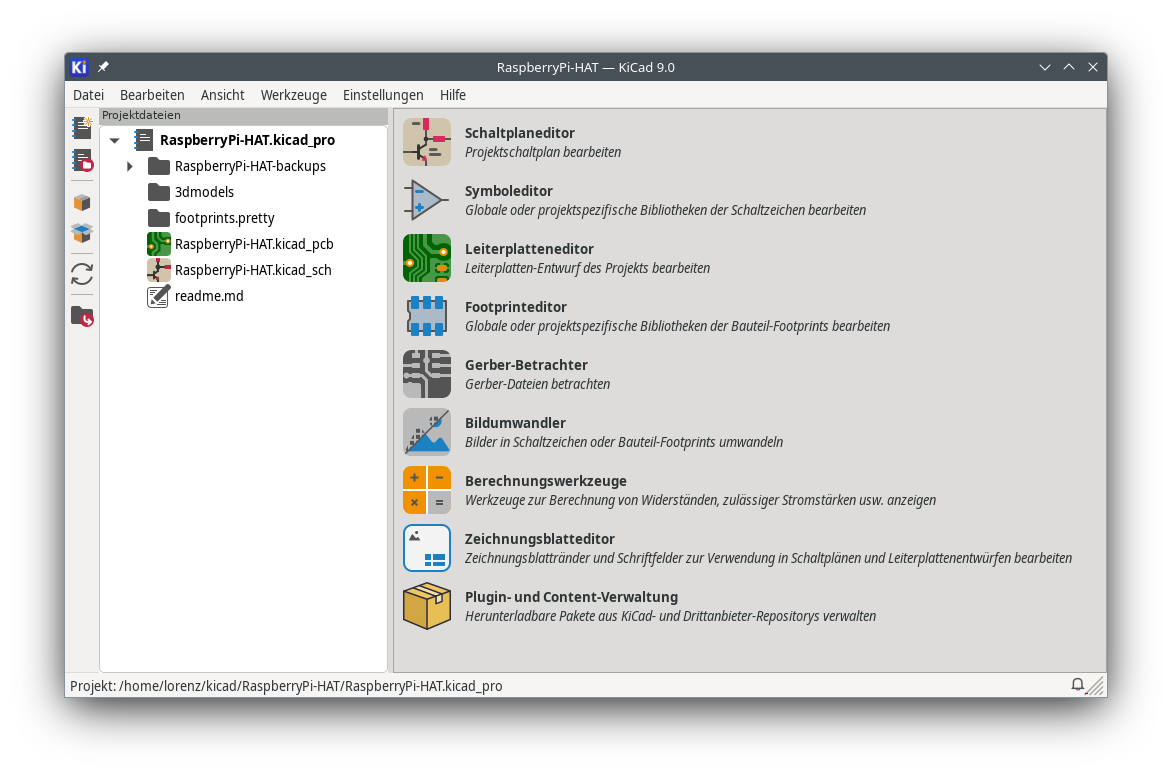Start the Leiterplatteneditor from its green icon
The width and height of the screenshot is (1172, 774).
click(x=427, y=258)
